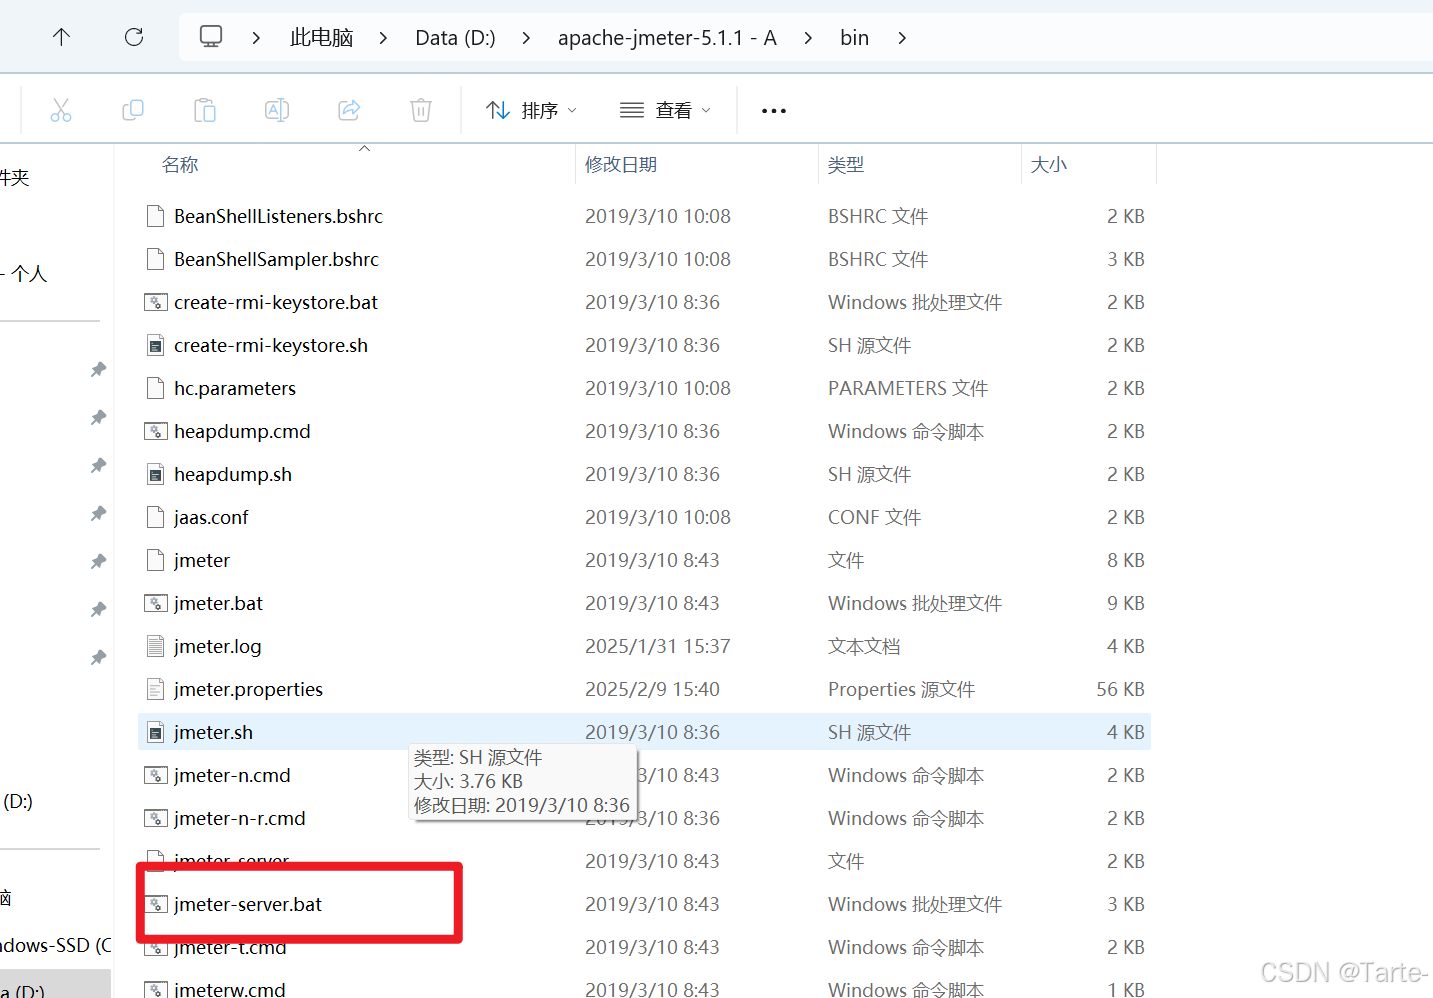Click the PARAMETERS 文件 type cell

908,388
